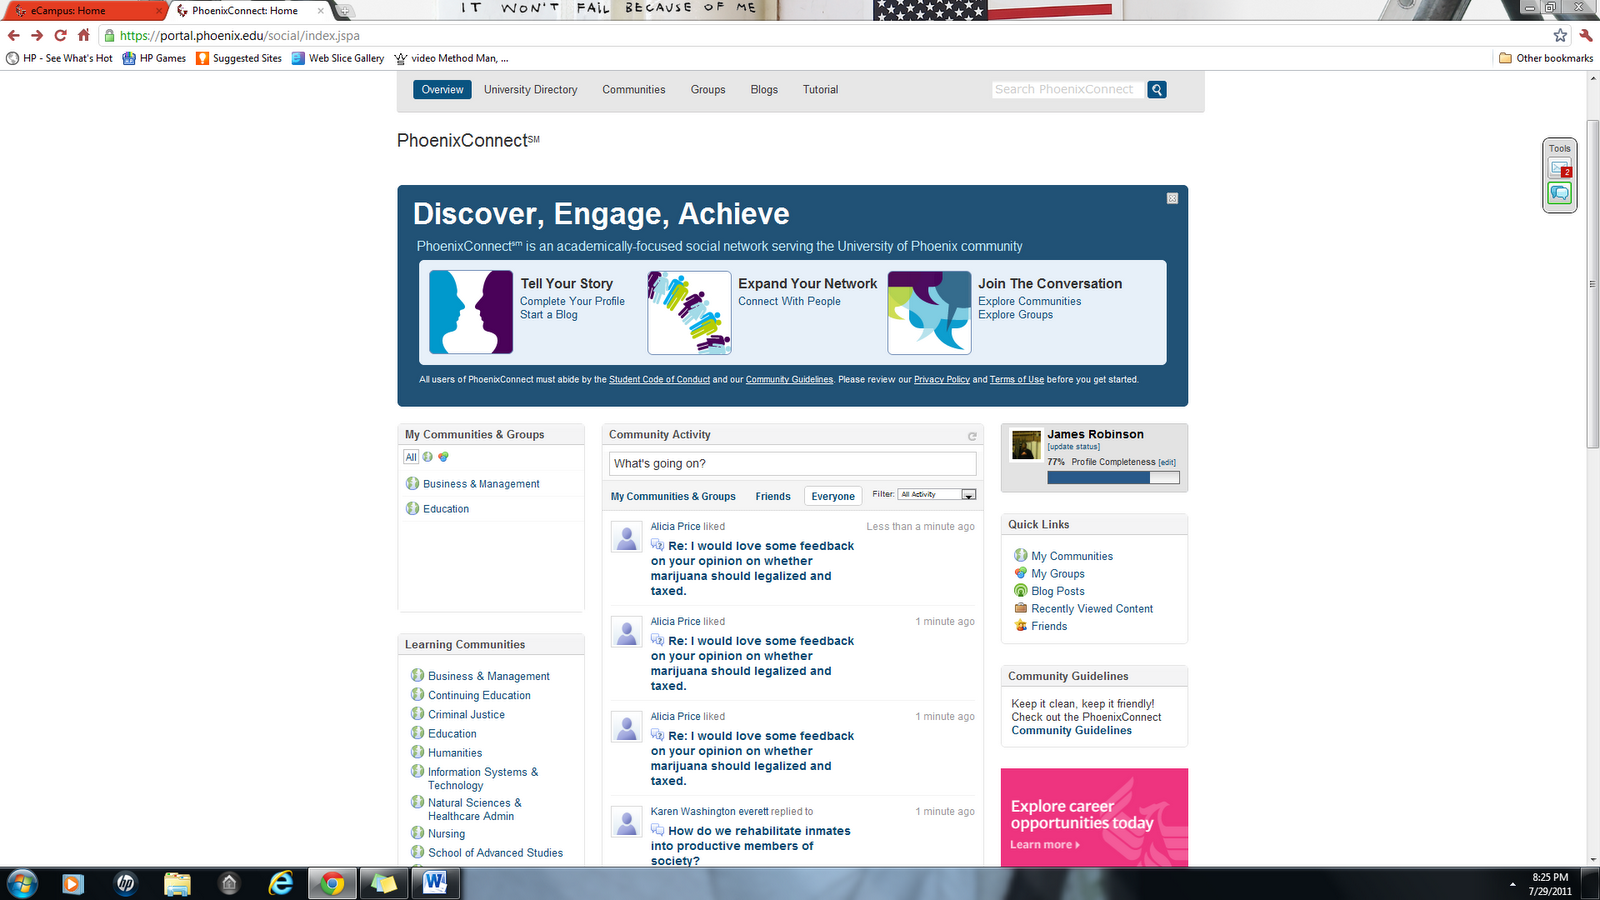Image resolution: width=1600 pixels, height=900 pixels.
Task: Open the Overview navigation tab
Action: click(442, 90)
